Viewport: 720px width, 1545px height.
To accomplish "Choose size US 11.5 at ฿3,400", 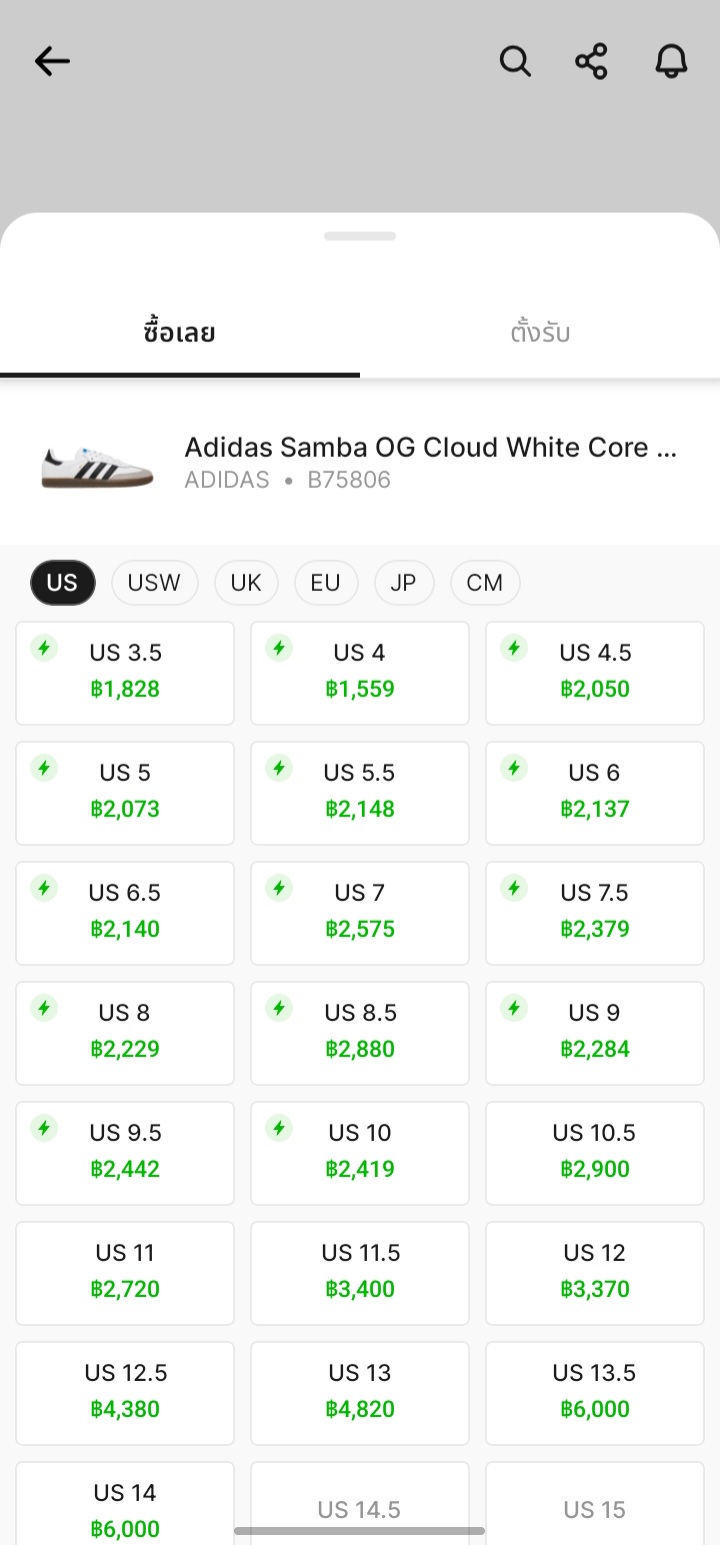I will tap(360, 1272).
